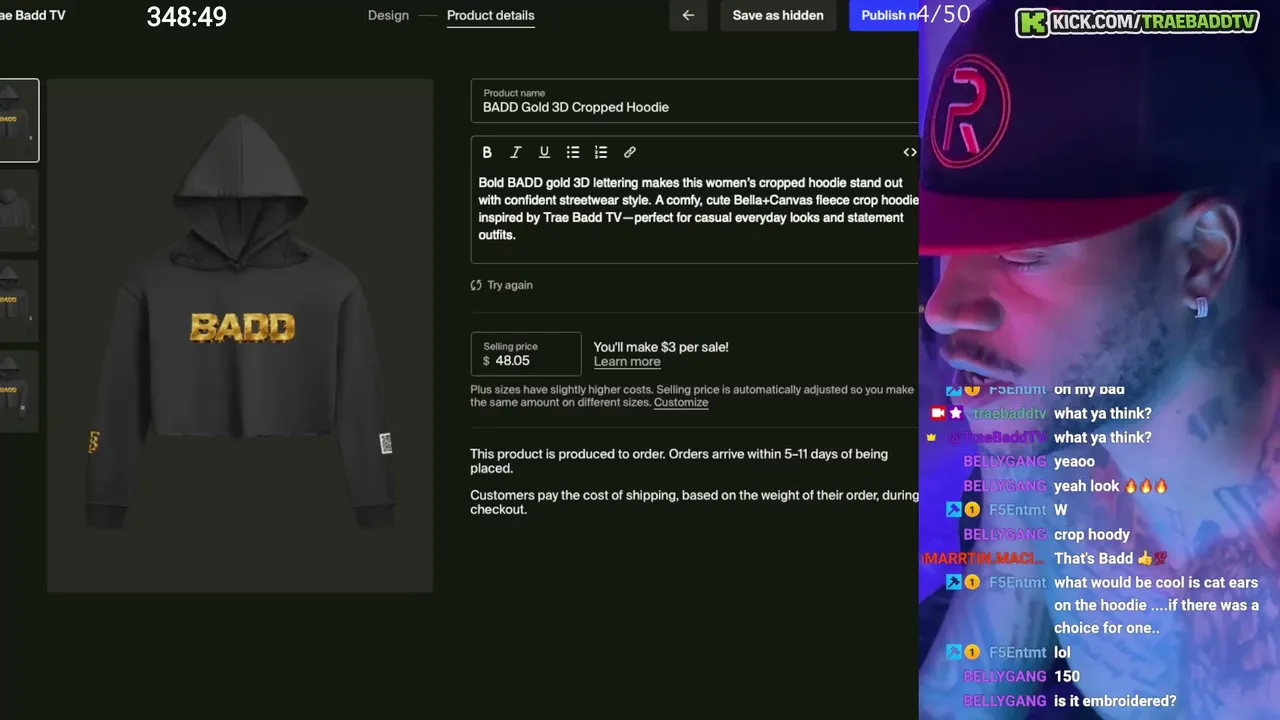Click into the product description text

[698, 209]
